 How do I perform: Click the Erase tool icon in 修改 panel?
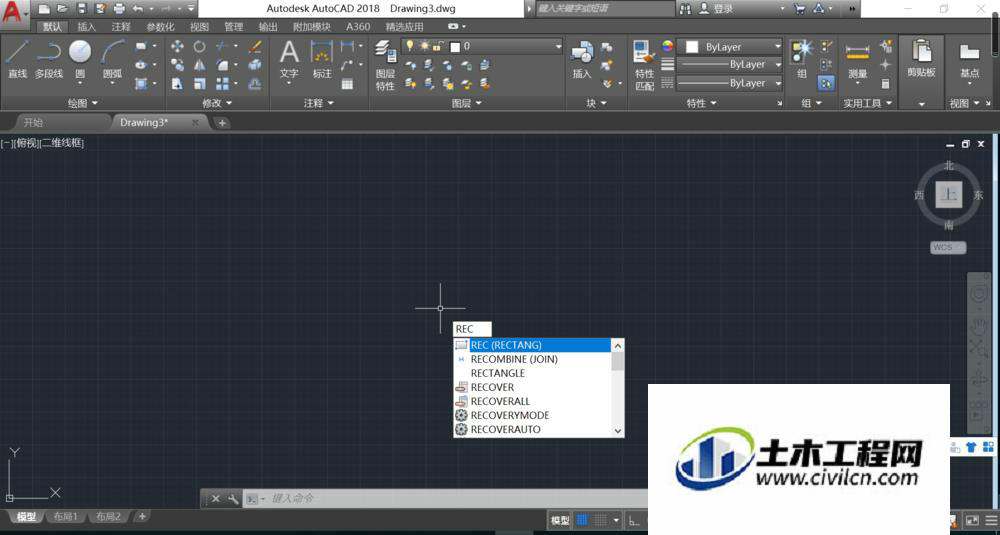(255, 46)
